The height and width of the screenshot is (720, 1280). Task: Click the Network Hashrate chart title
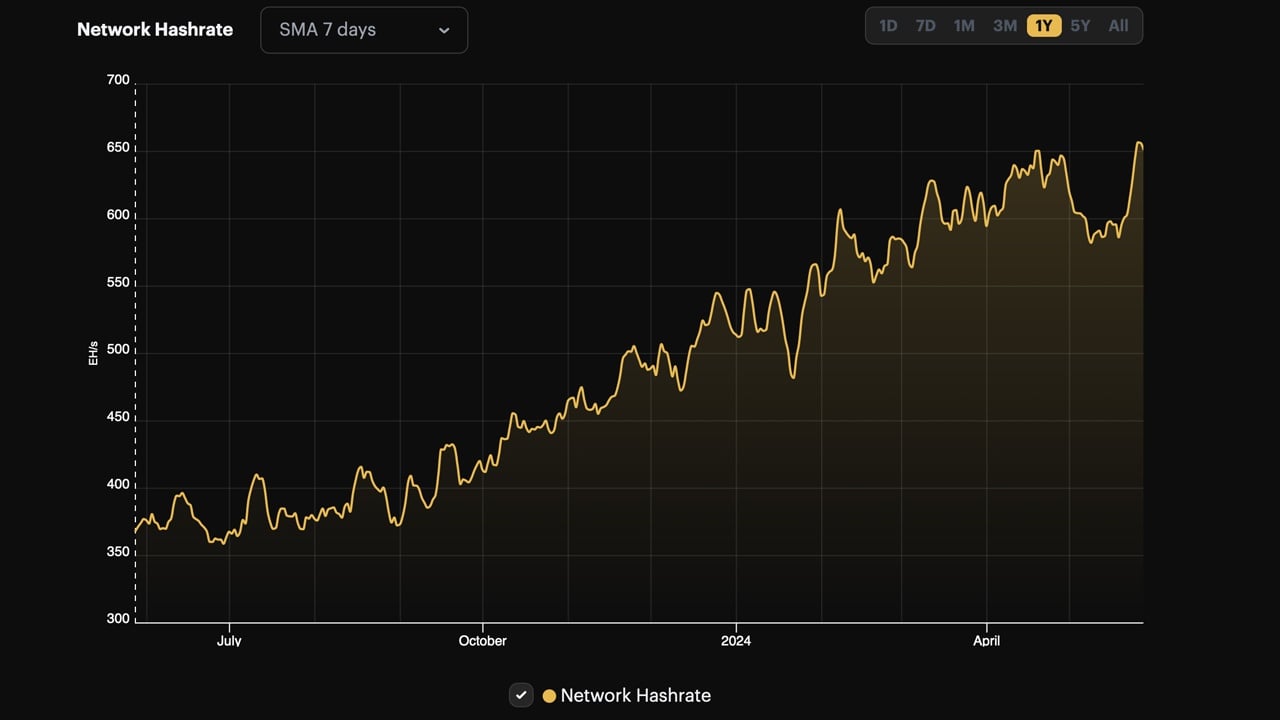click(155, 30)
